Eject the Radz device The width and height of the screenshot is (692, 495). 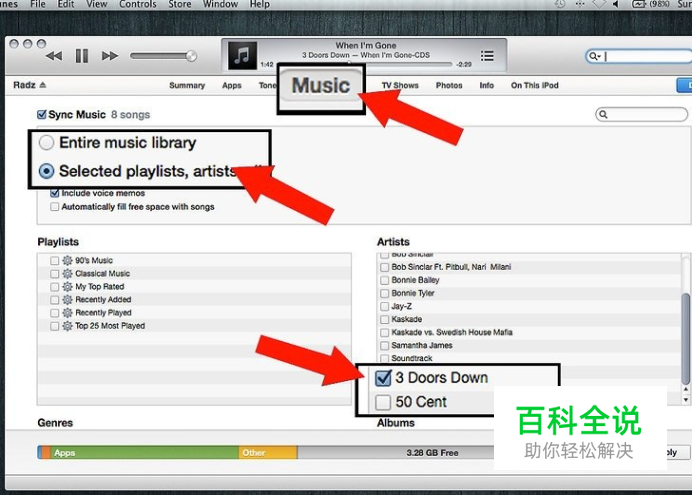point(42,85)
